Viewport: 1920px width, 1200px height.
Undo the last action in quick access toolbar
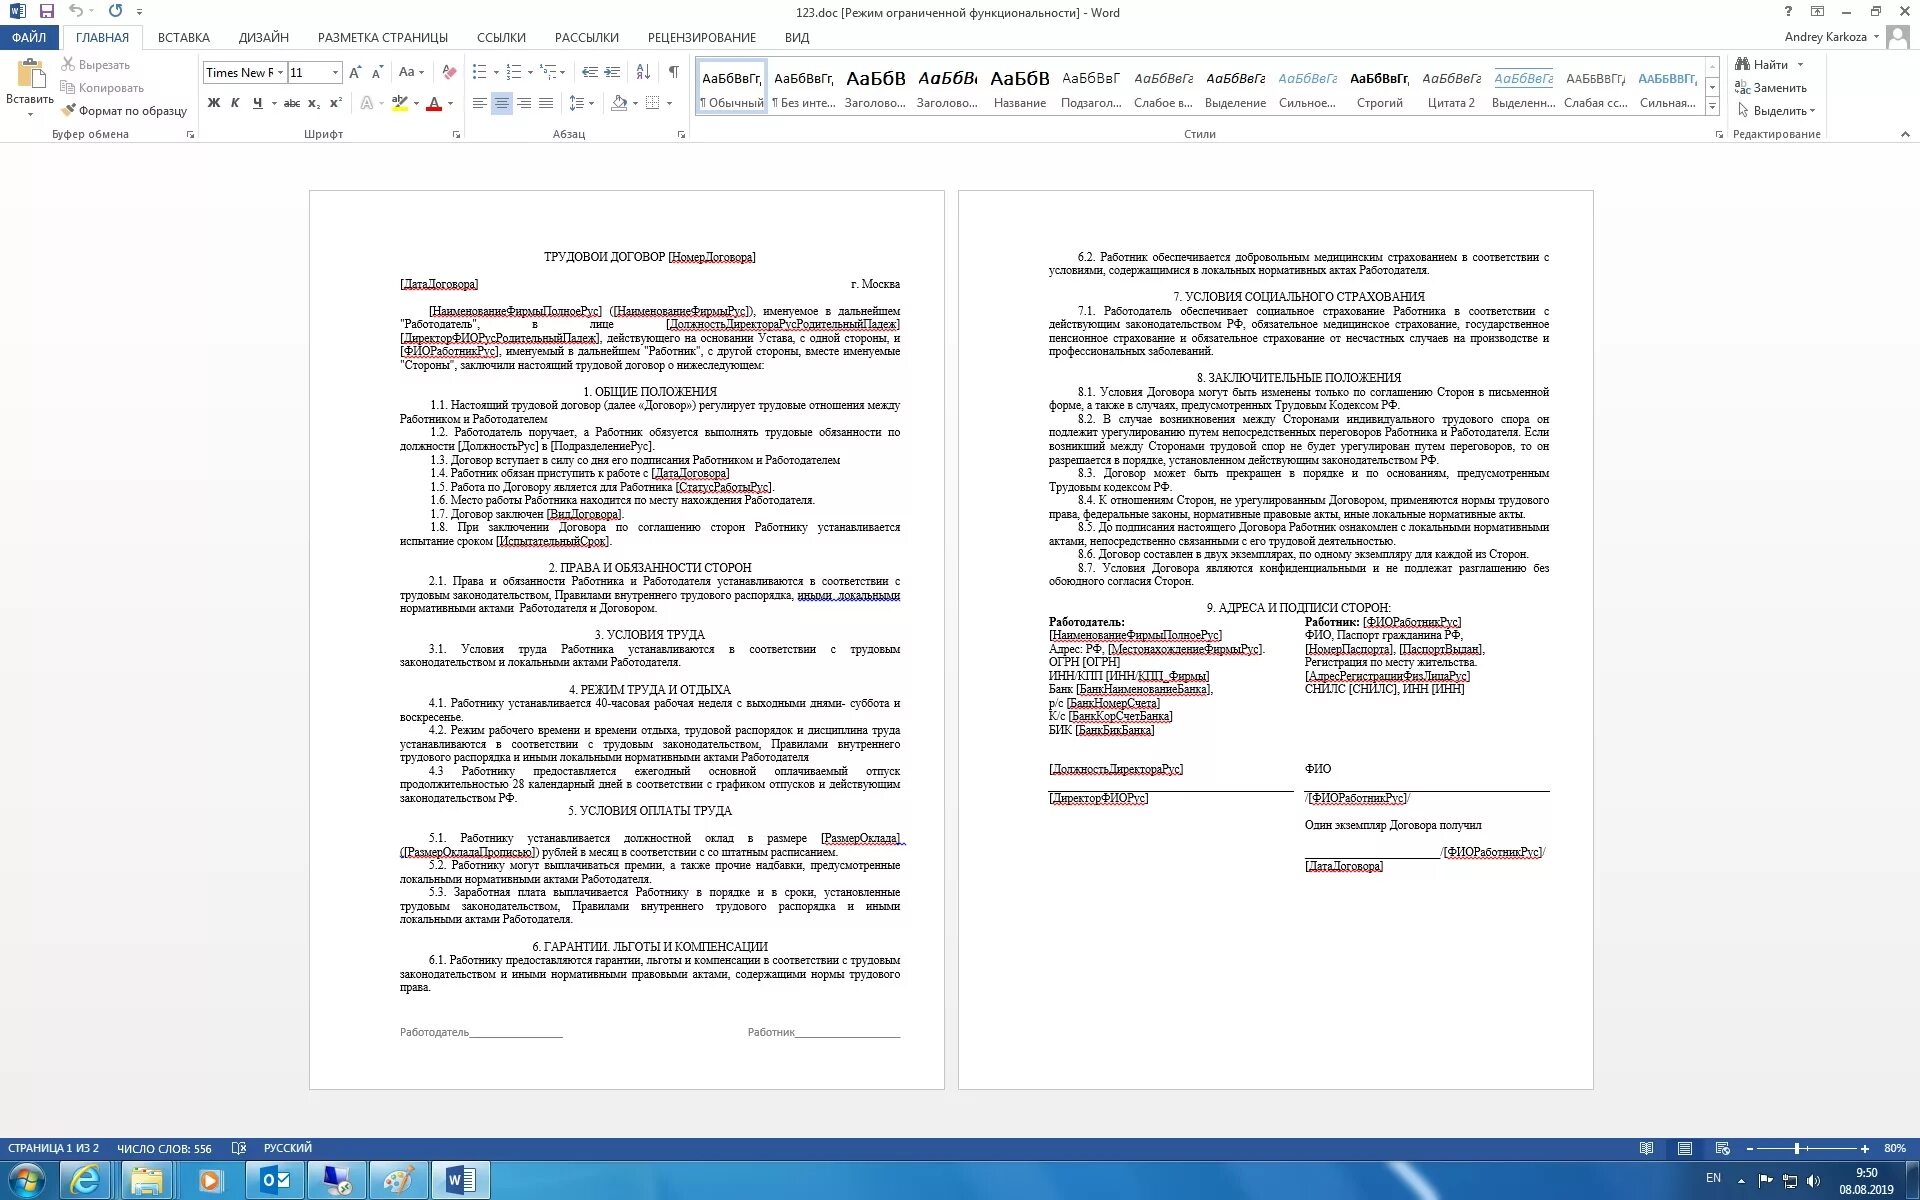(x=76, y=11)
